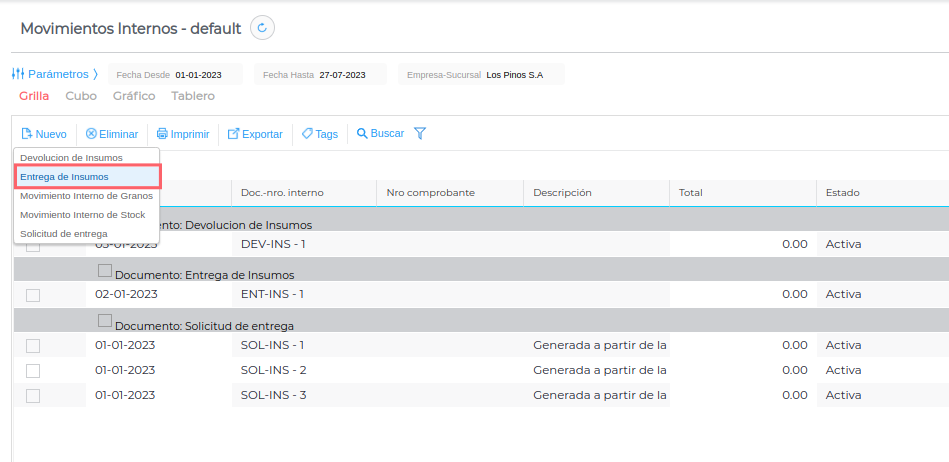Select Movimiento Interno de Granos option
949x462 pixels.
pyautogui.click(x=87, y=196)
